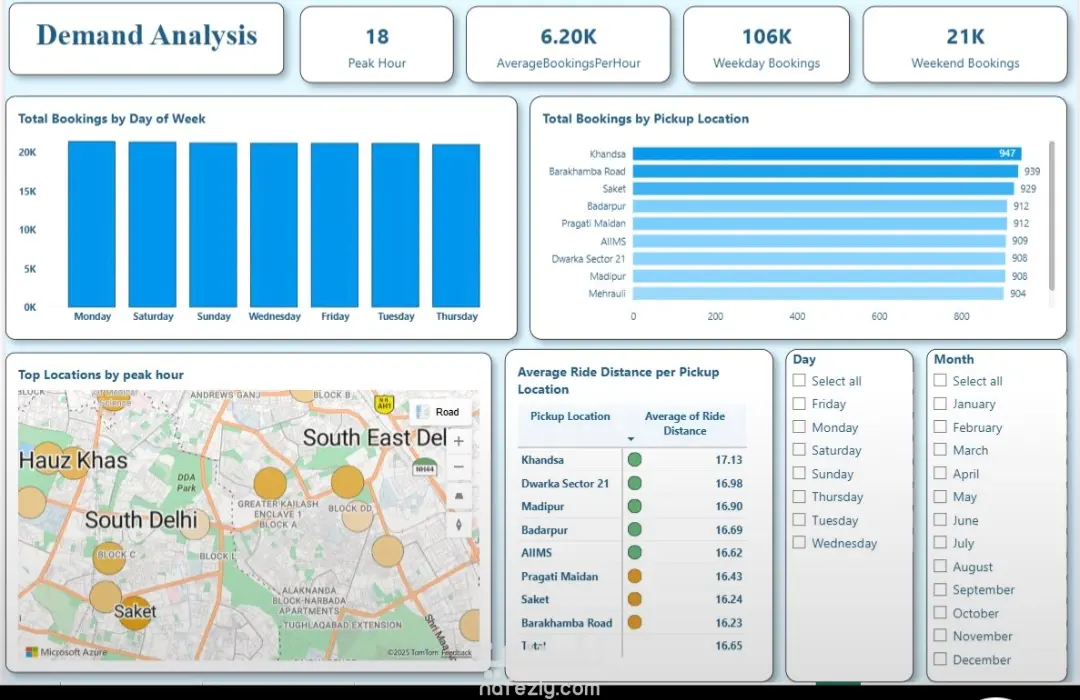Click the dark orange Saket bubble on map

point(134,612)
